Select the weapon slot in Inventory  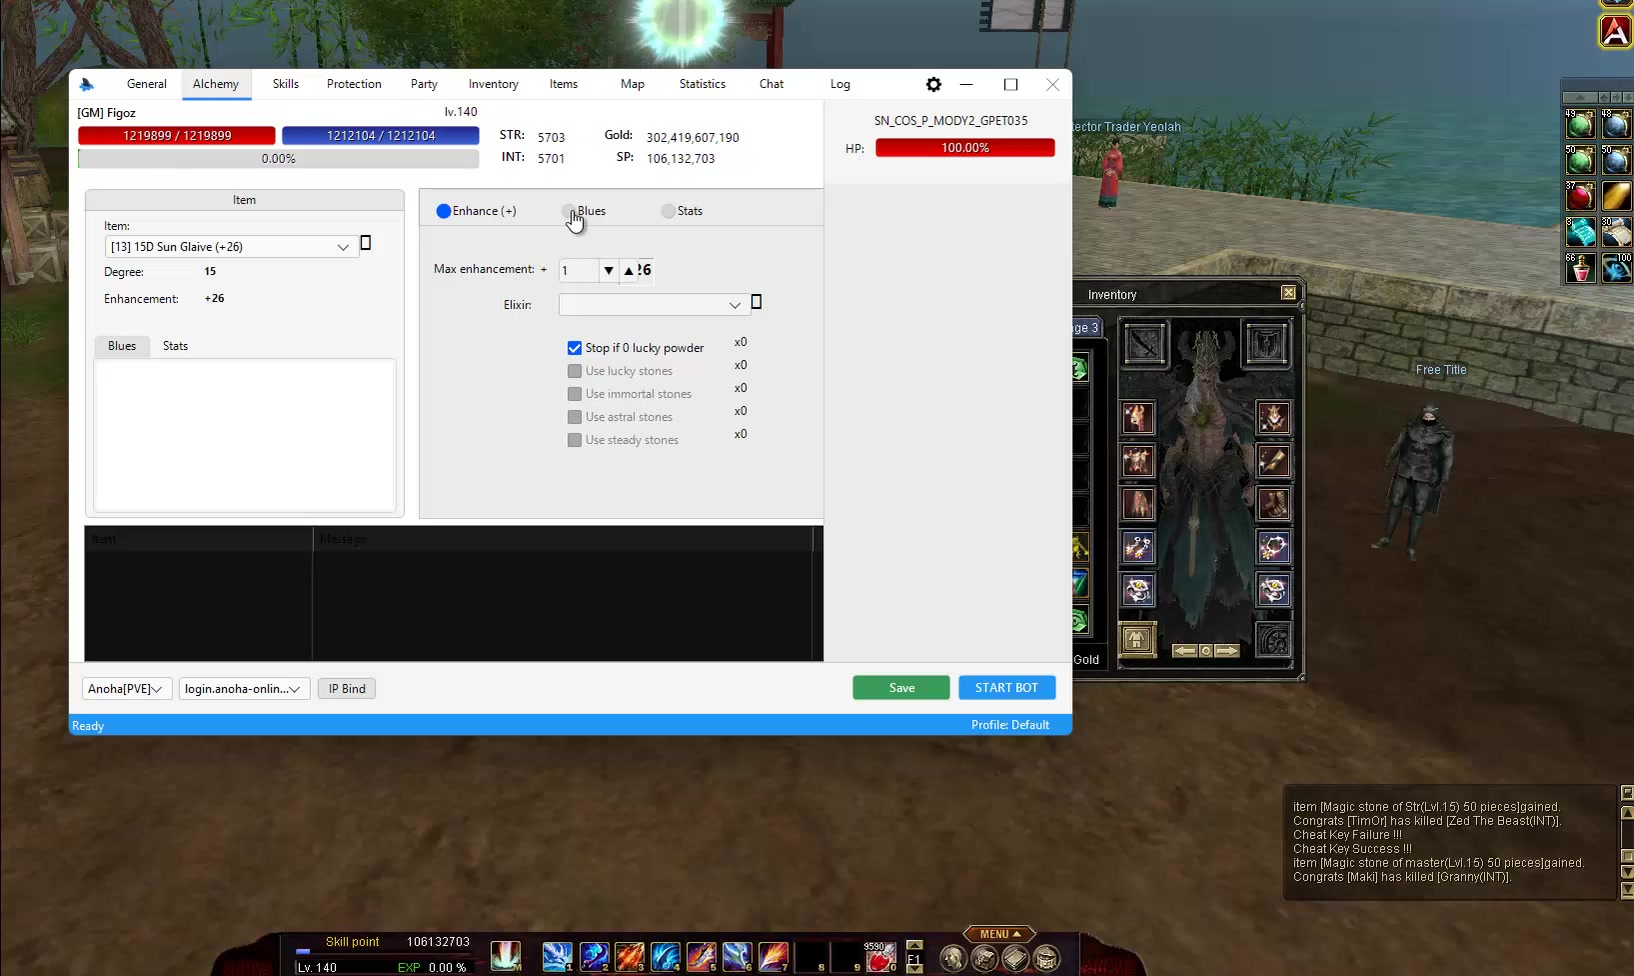coord(1144,344)
